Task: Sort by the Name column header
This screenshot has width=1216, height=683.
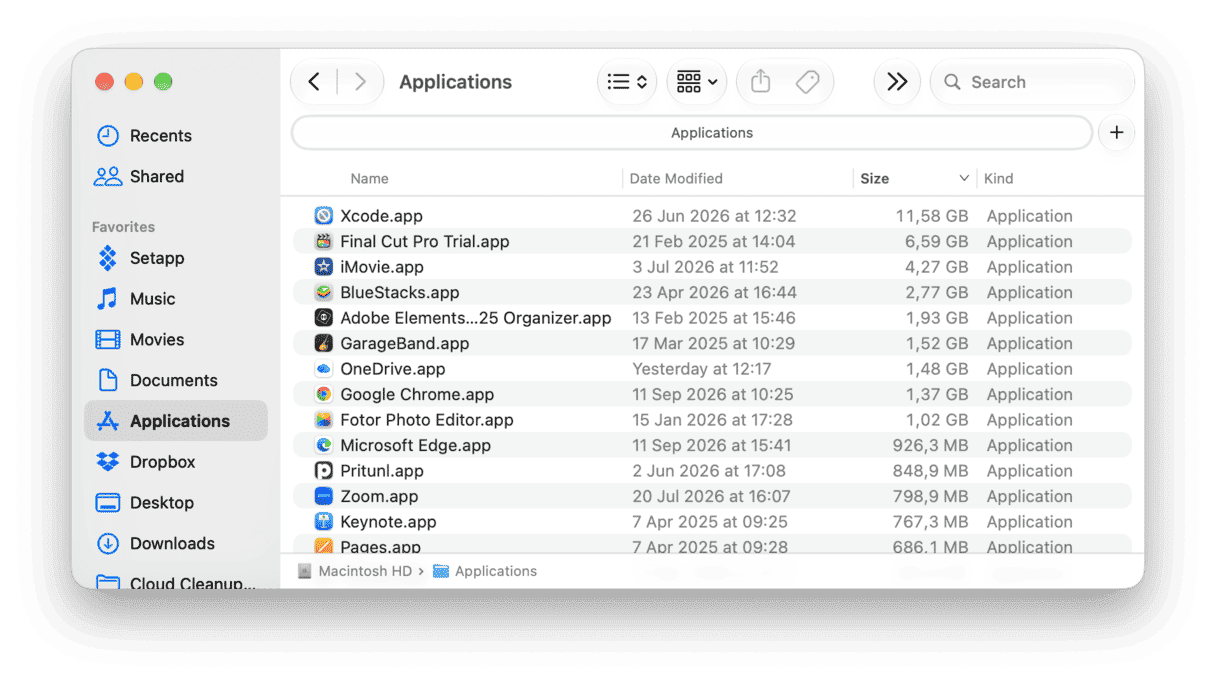Action: 369,178
